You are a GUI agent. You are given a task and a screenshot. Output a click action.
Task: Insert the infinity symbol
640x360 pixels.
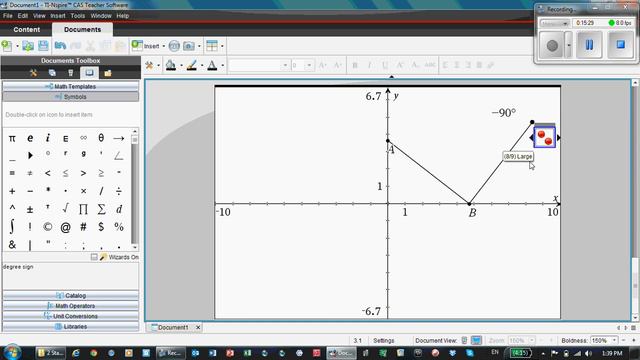83,138
